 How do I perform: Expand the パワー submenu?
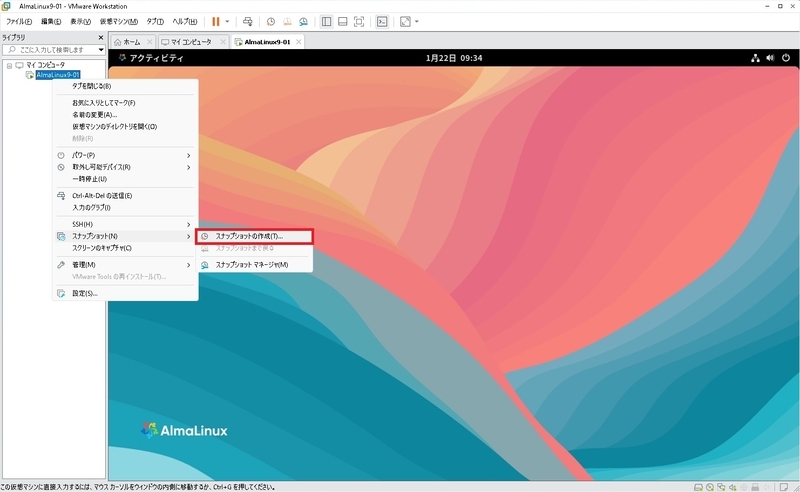coord(125,155)
